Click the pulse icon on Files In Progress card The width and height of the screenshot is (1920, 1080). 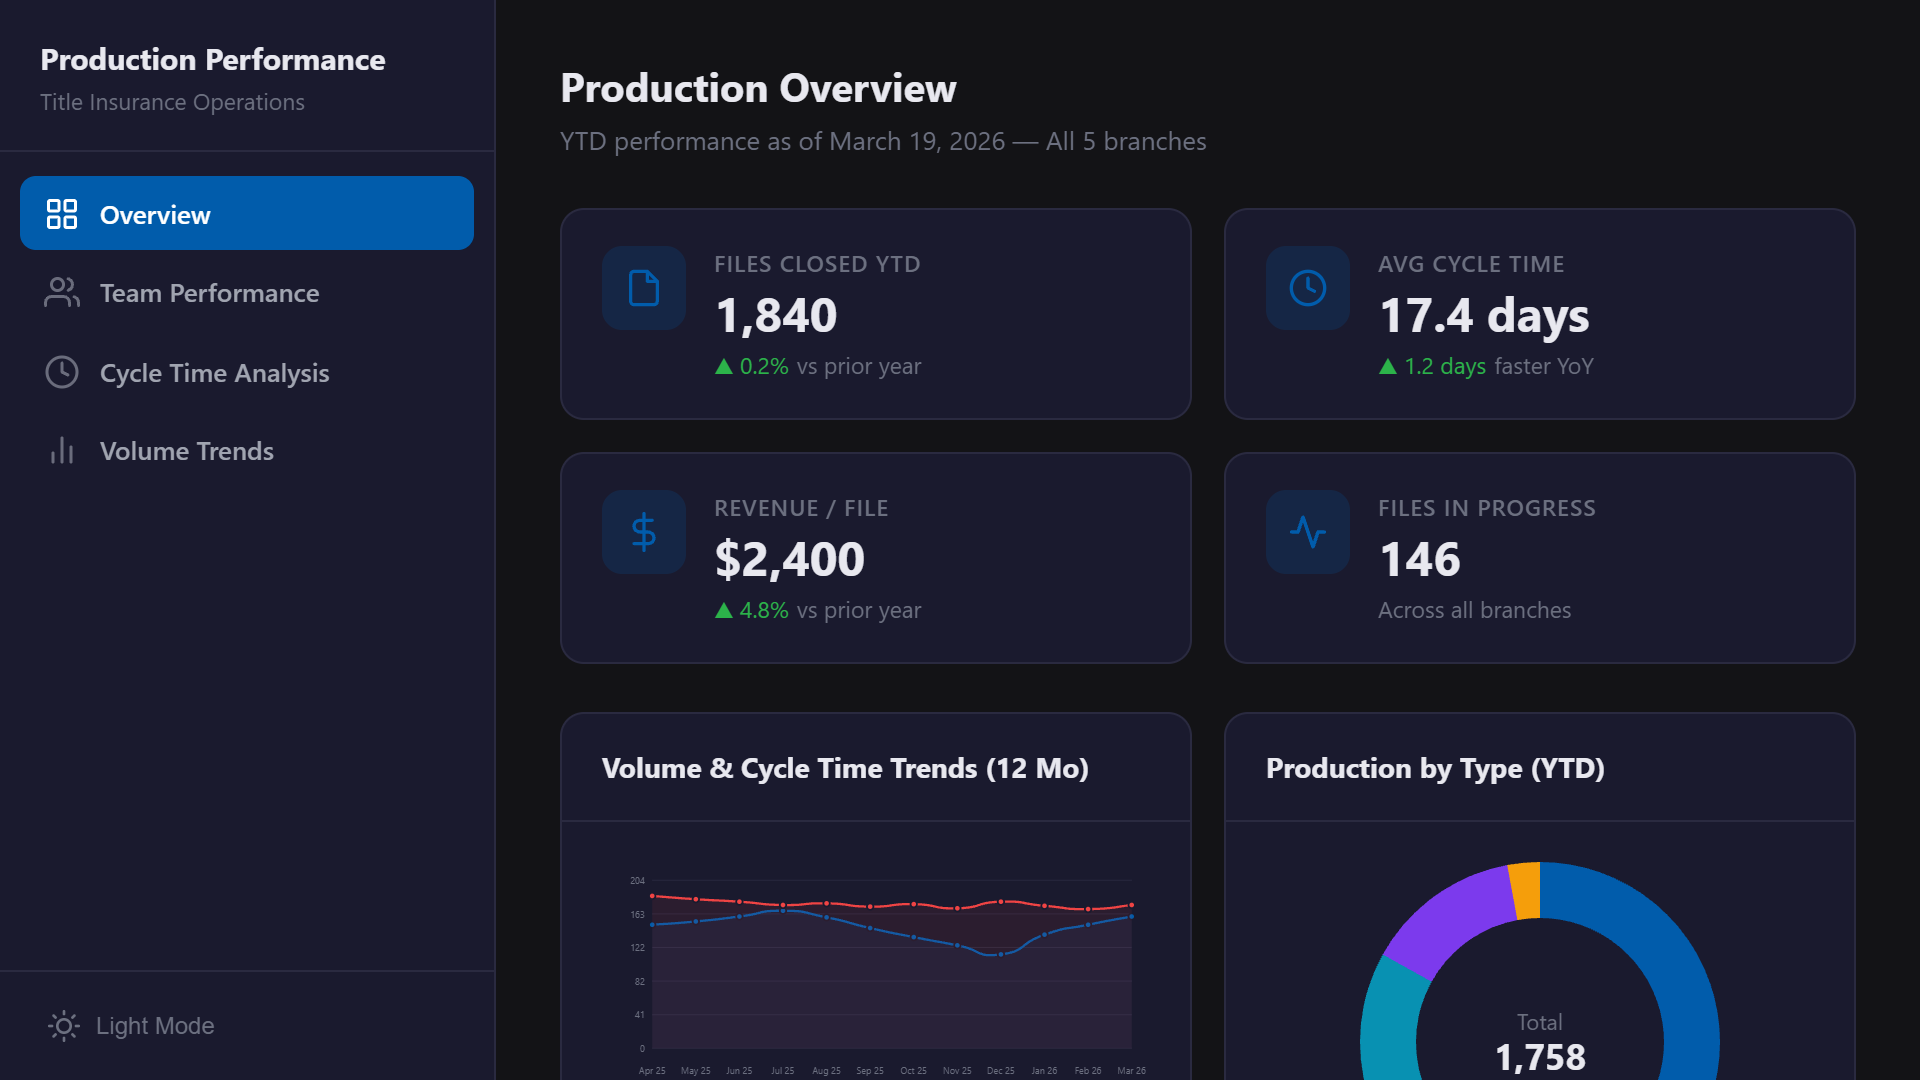1306,532
